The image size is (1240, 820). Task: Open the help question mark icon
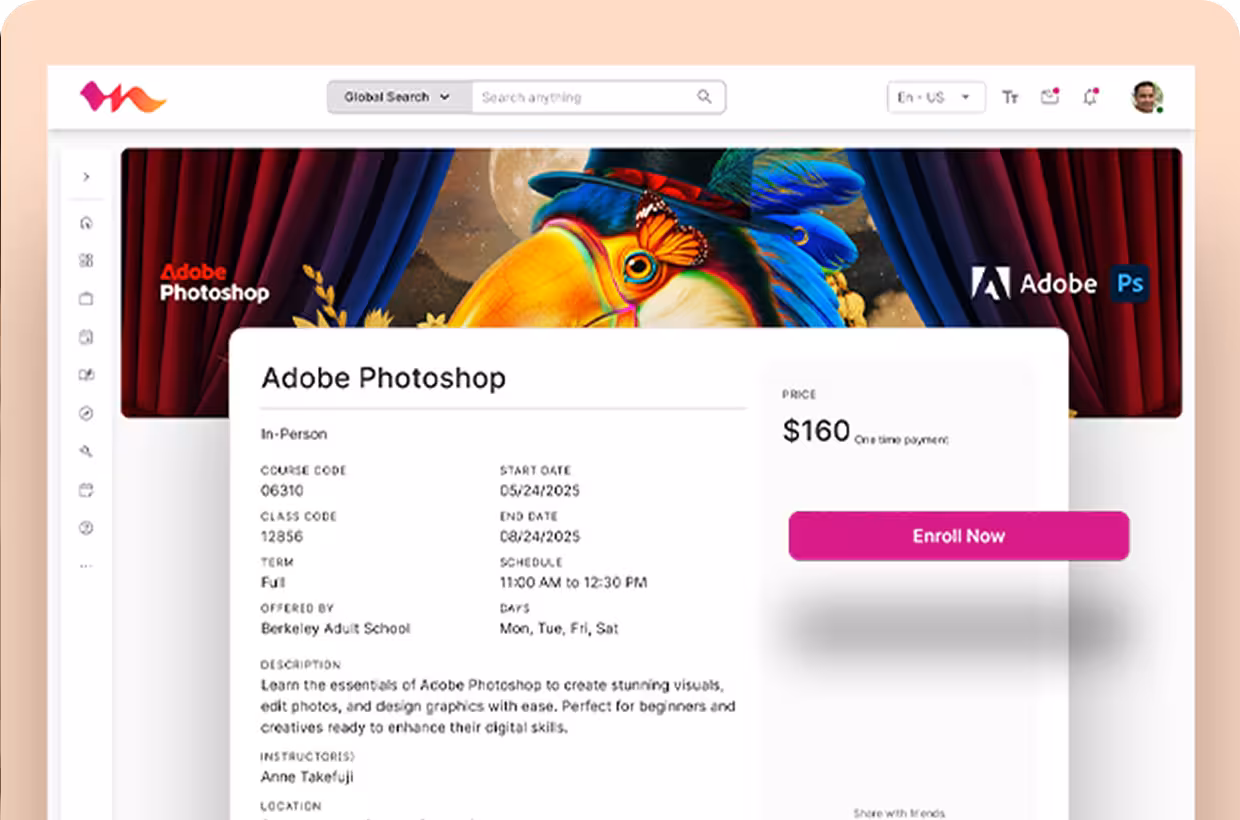[86, 528]
